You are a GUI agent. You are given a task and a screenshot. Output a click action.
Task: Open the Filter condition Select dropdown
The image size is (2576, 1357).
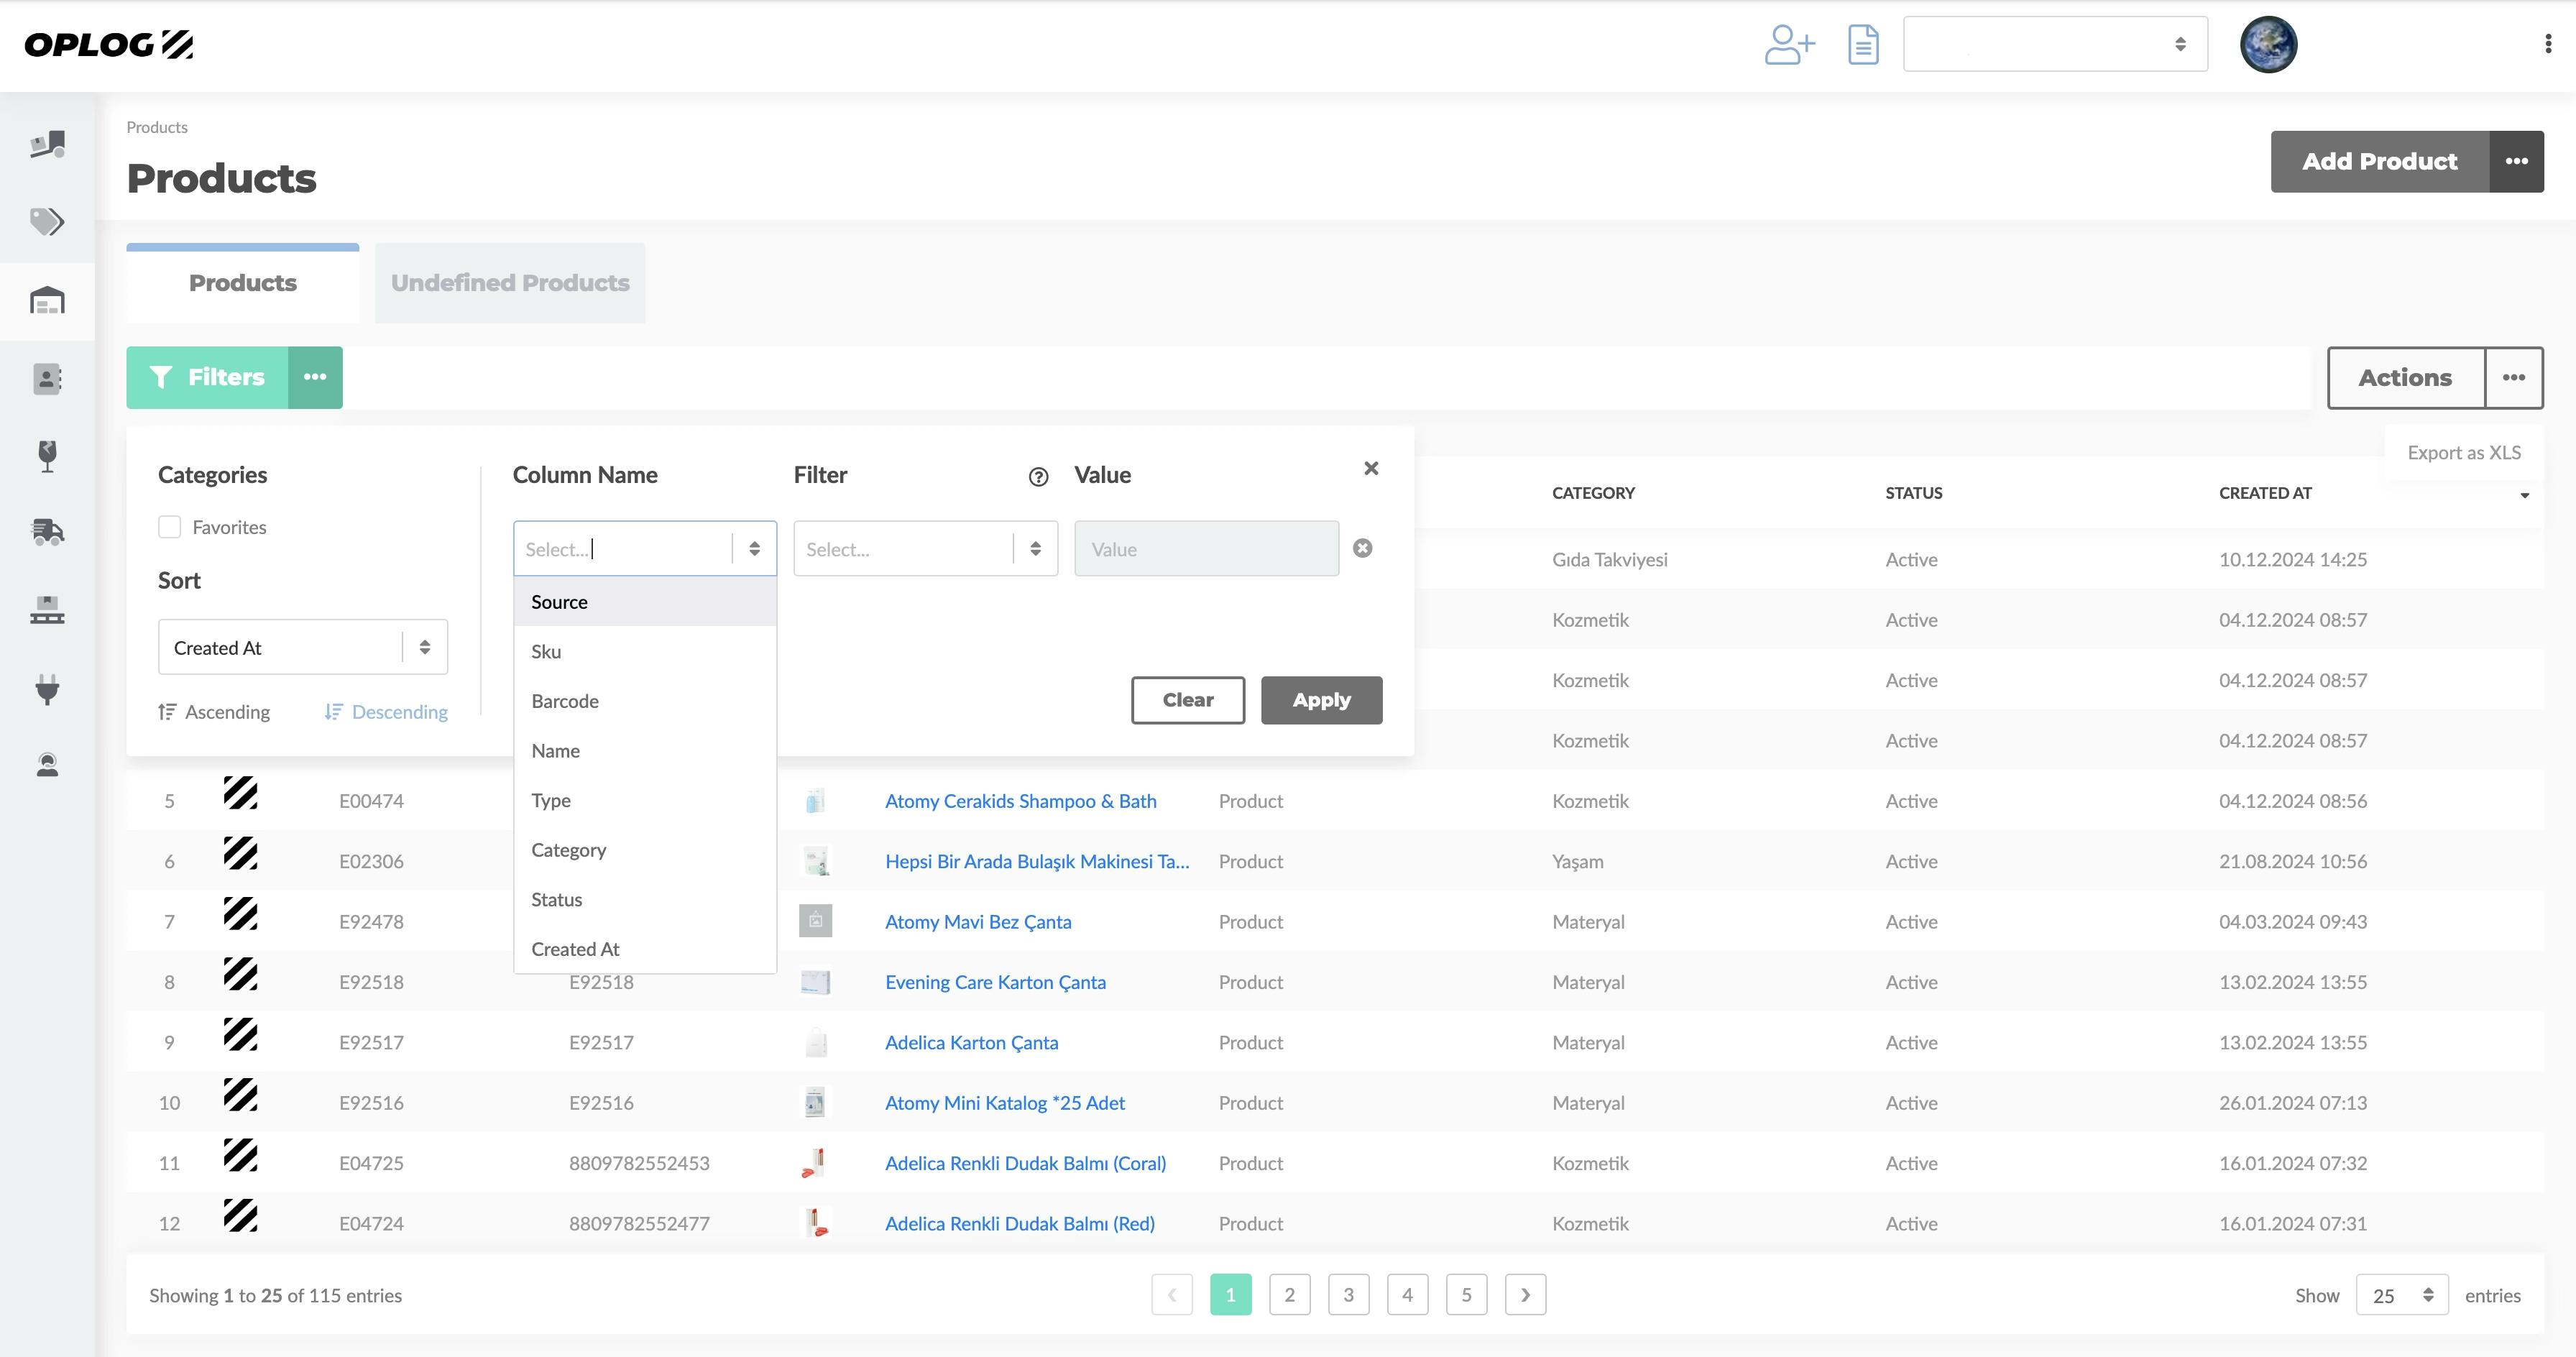click(x=924, y=549)
